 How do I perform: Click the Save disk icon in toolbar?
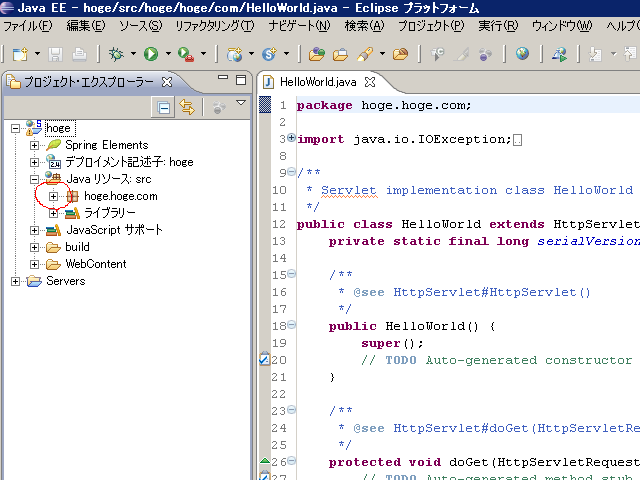tap(55, 53)
